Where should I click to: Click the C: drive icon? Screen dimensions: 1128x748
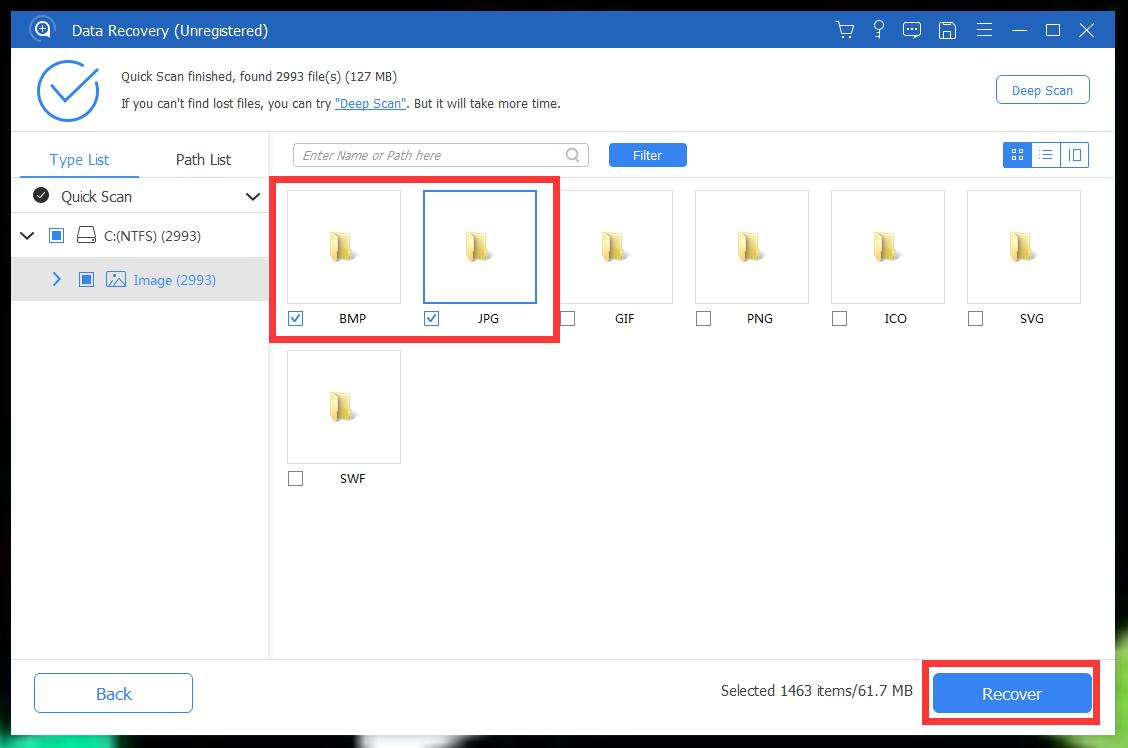click(x=86, y=235)
